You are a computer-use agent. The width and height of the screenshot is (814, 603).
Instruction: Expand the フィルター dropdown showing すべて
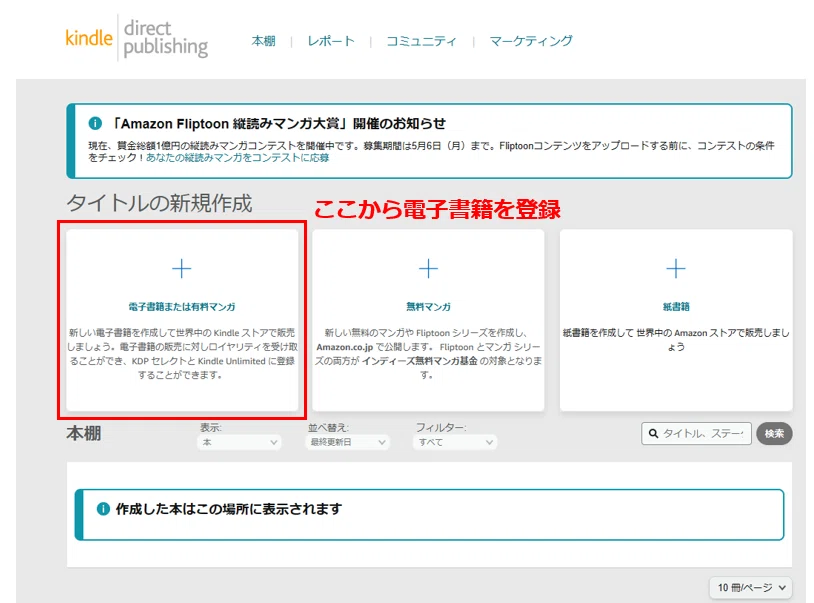(x=455, y=442)
